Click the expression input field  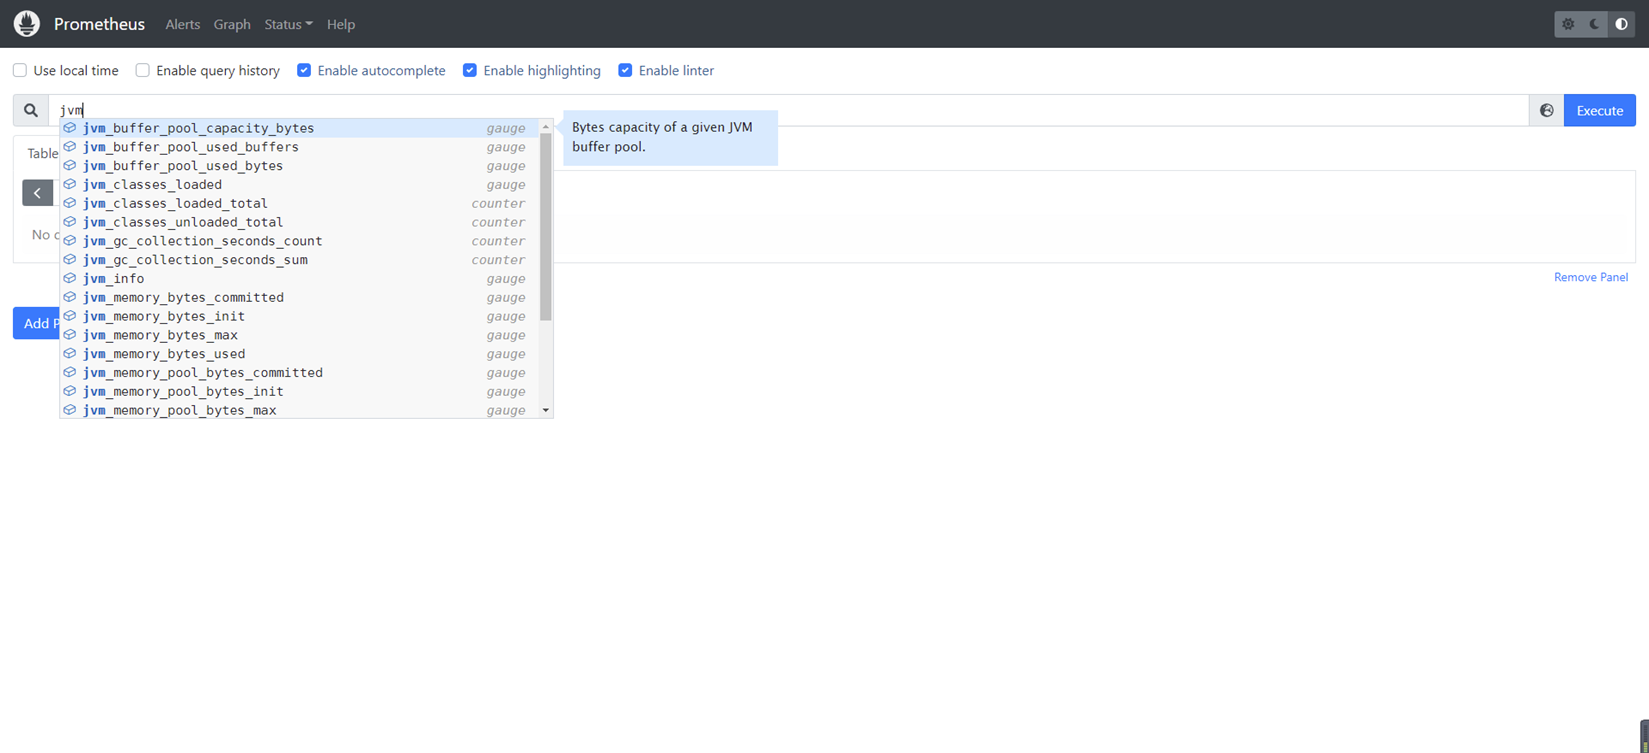pyautogui.click(x=788, y=111)
